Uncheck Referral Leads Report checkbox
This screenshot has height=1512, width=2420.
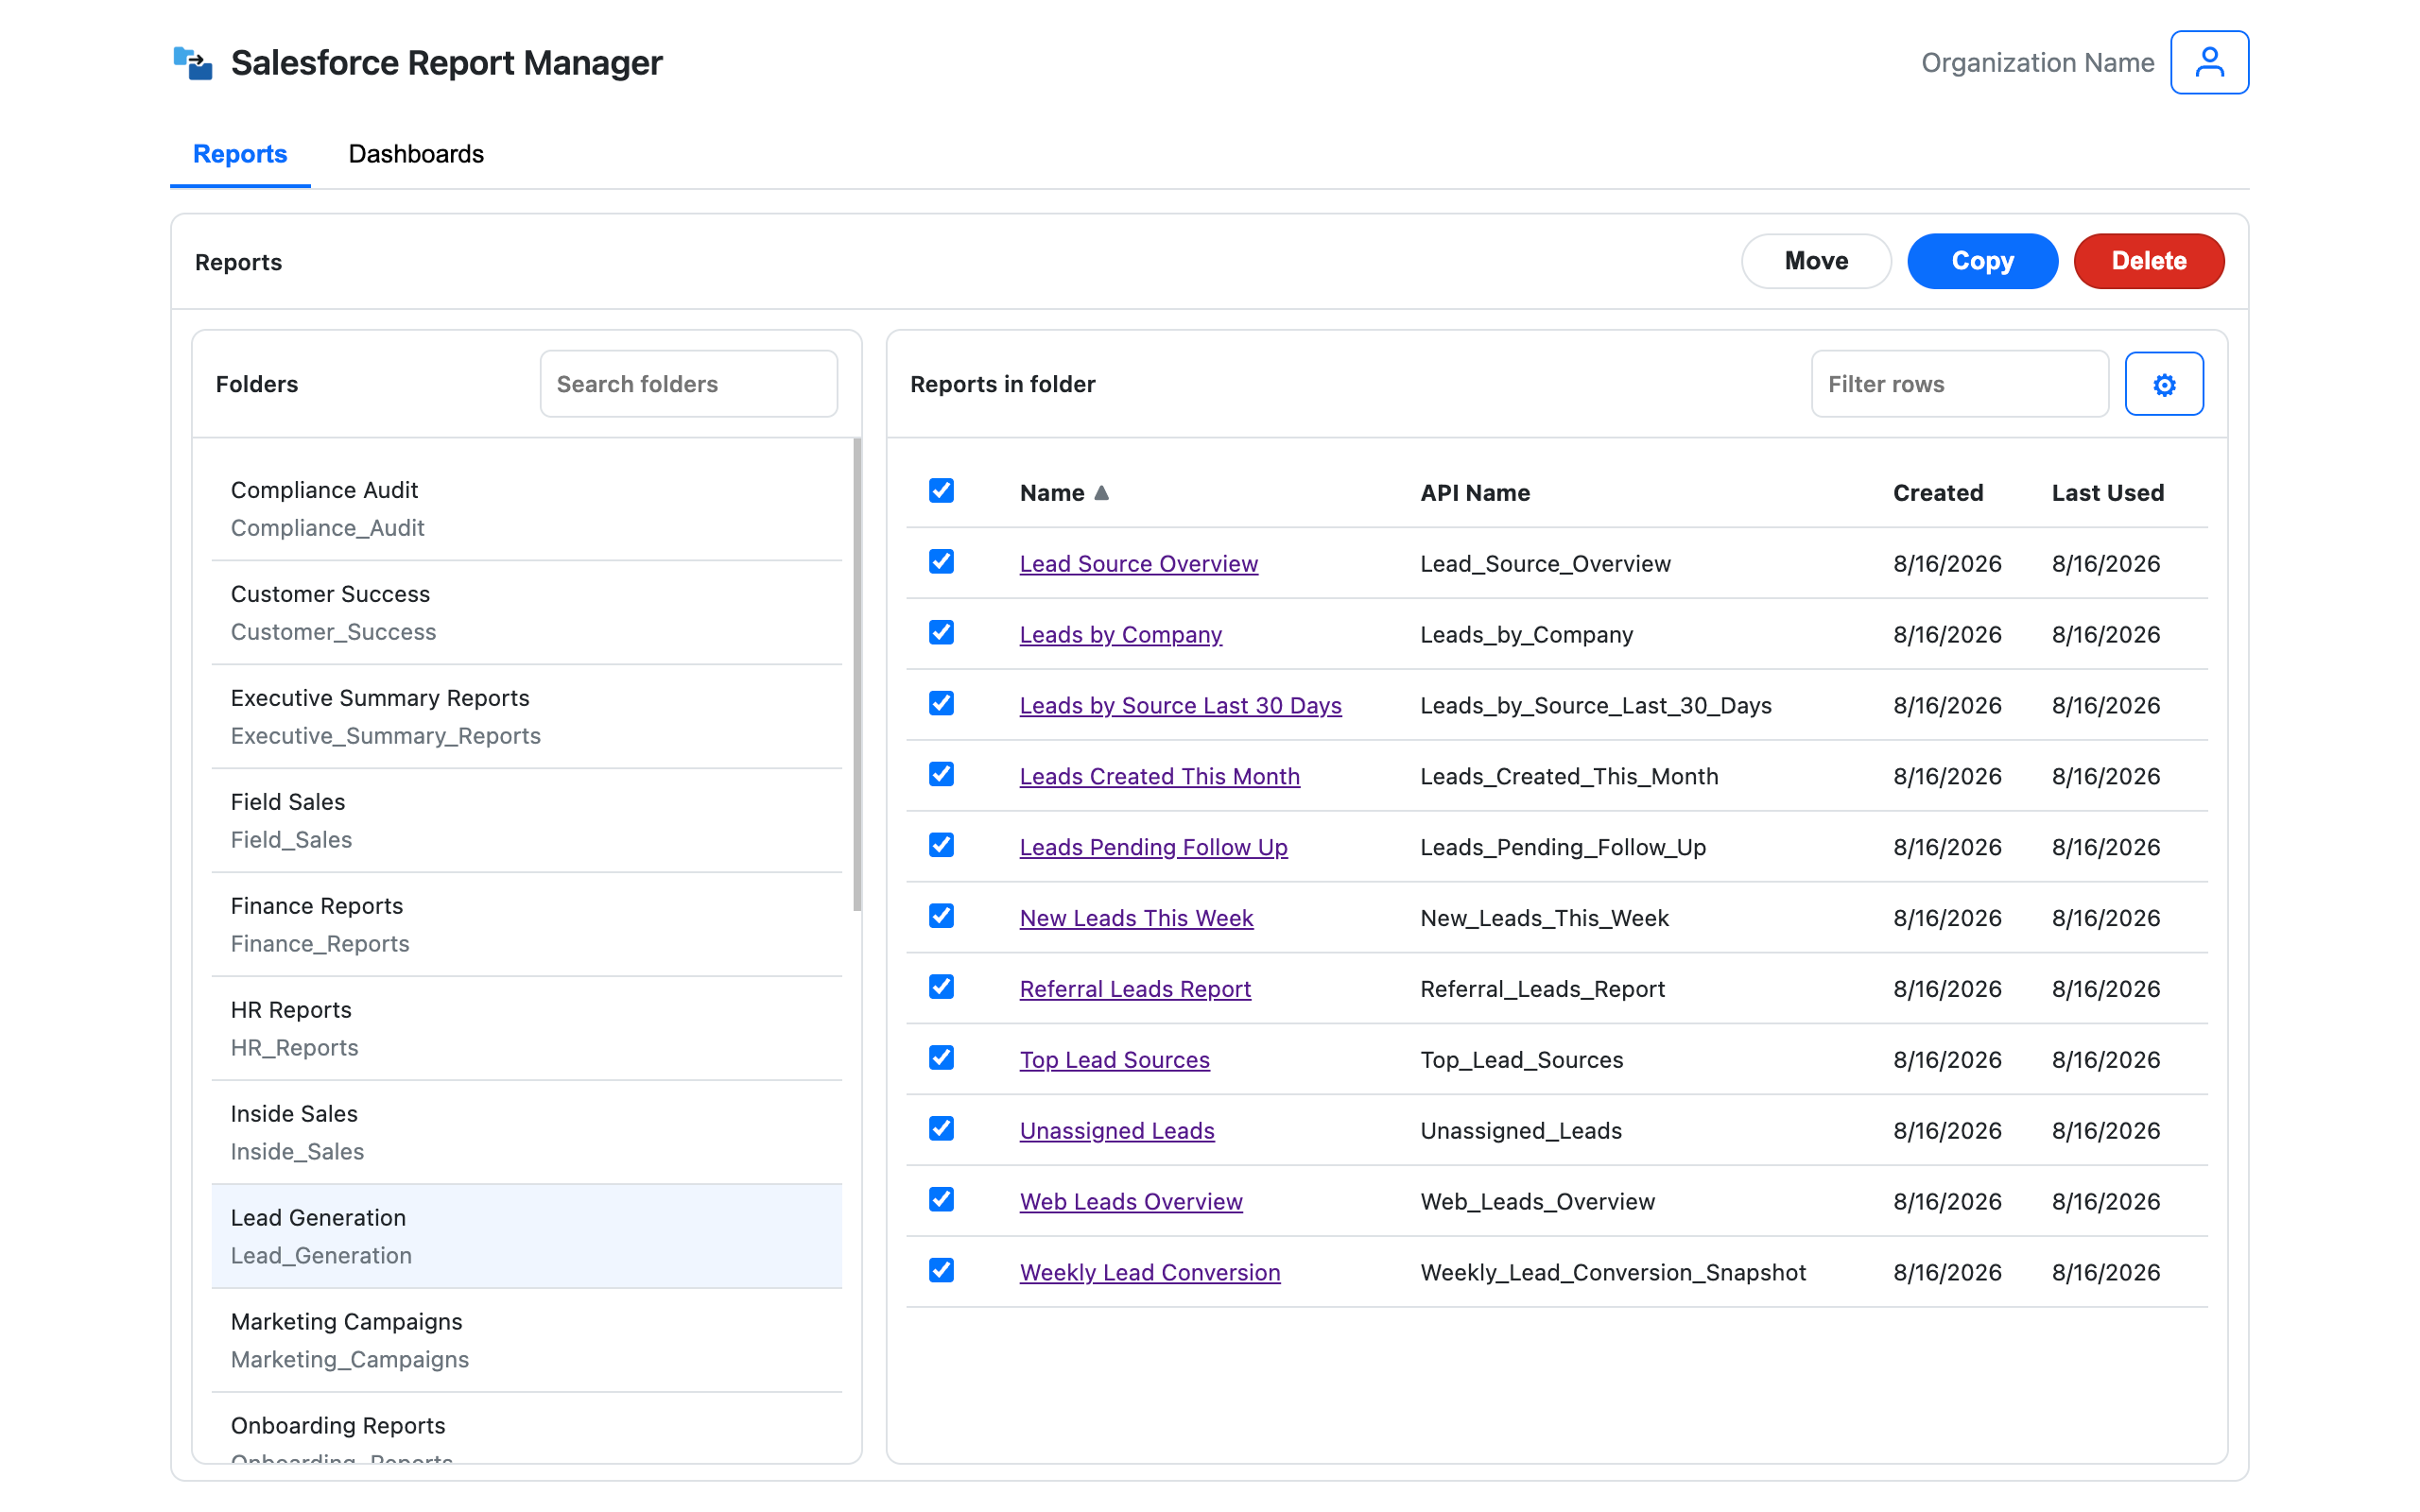[x=941, y=987]
